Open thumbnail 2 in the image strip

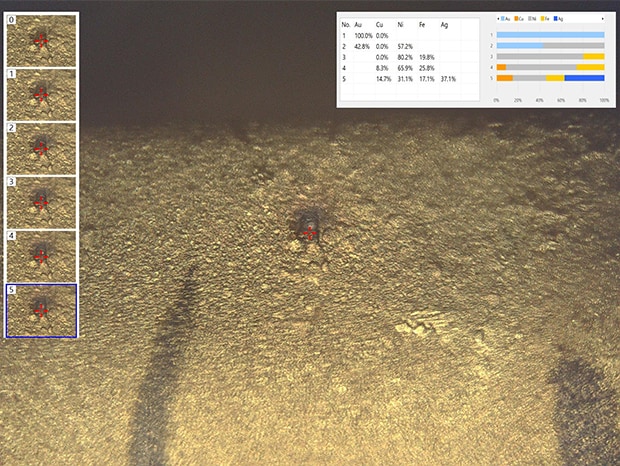click(41, 148)
